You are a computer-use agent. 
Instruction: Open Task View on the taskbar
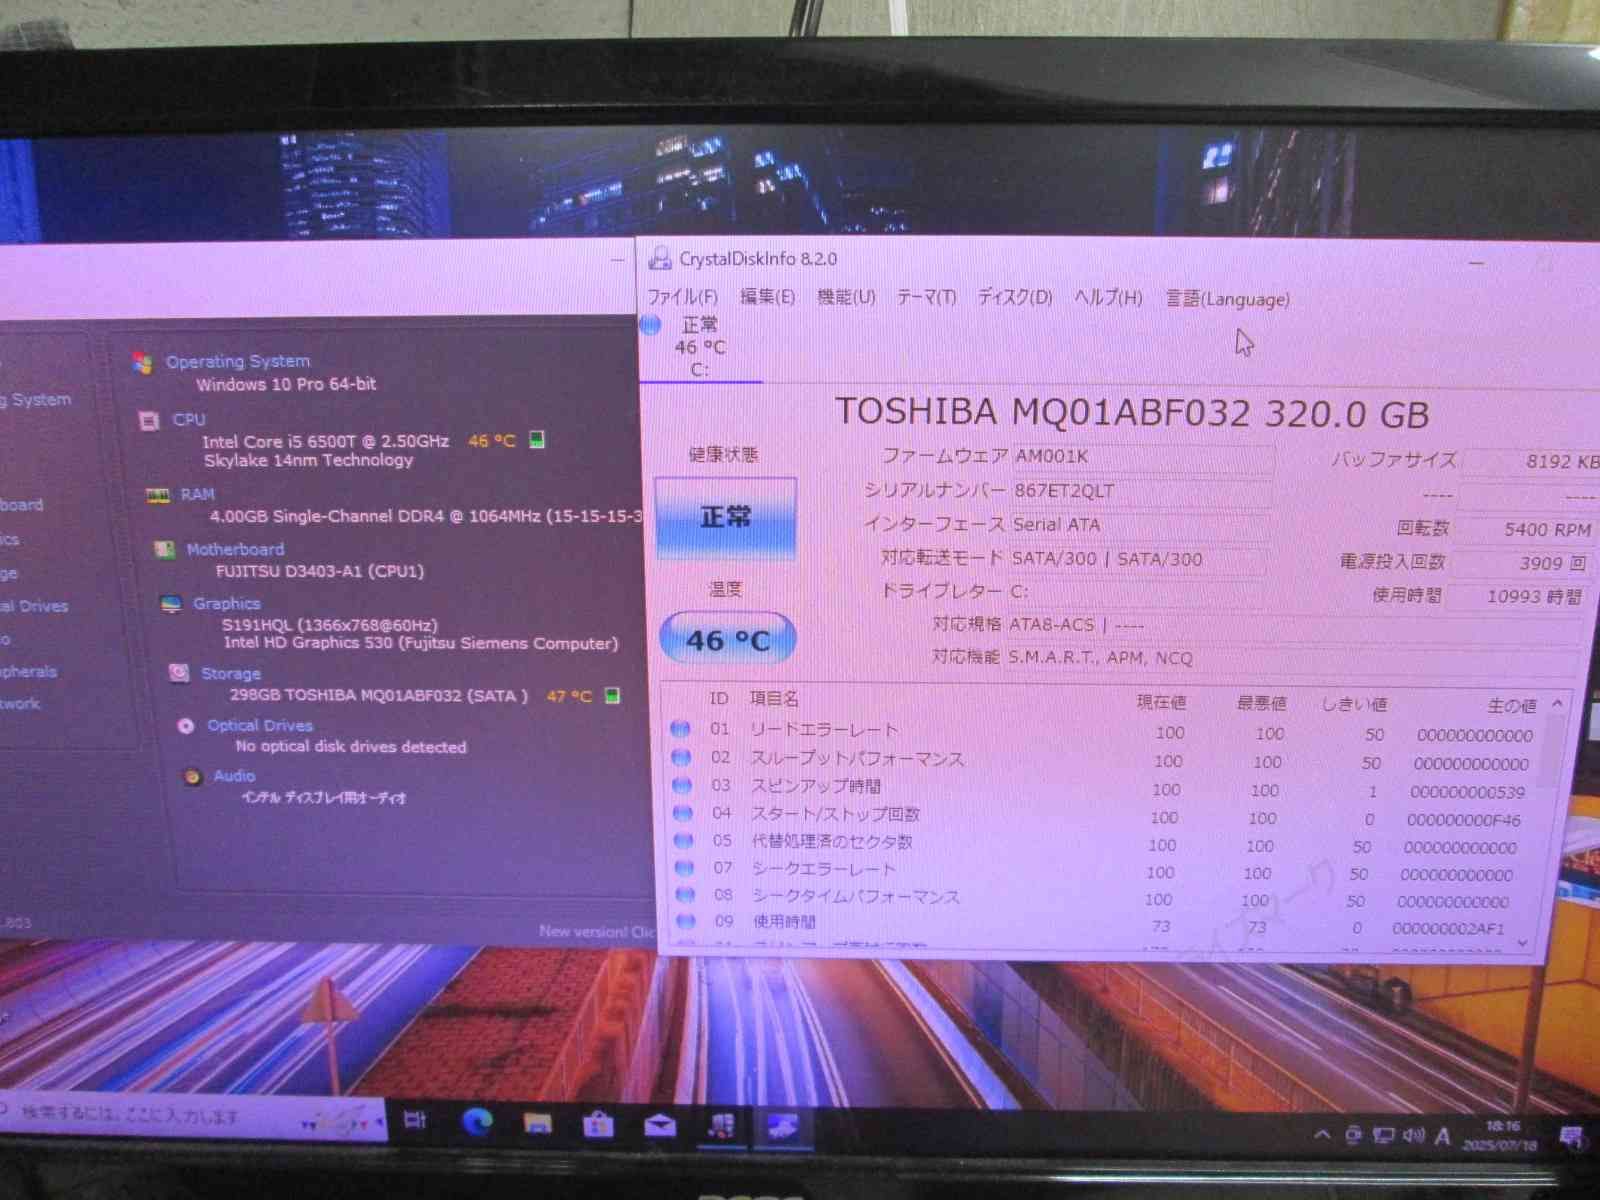(x=415, y=1120)
